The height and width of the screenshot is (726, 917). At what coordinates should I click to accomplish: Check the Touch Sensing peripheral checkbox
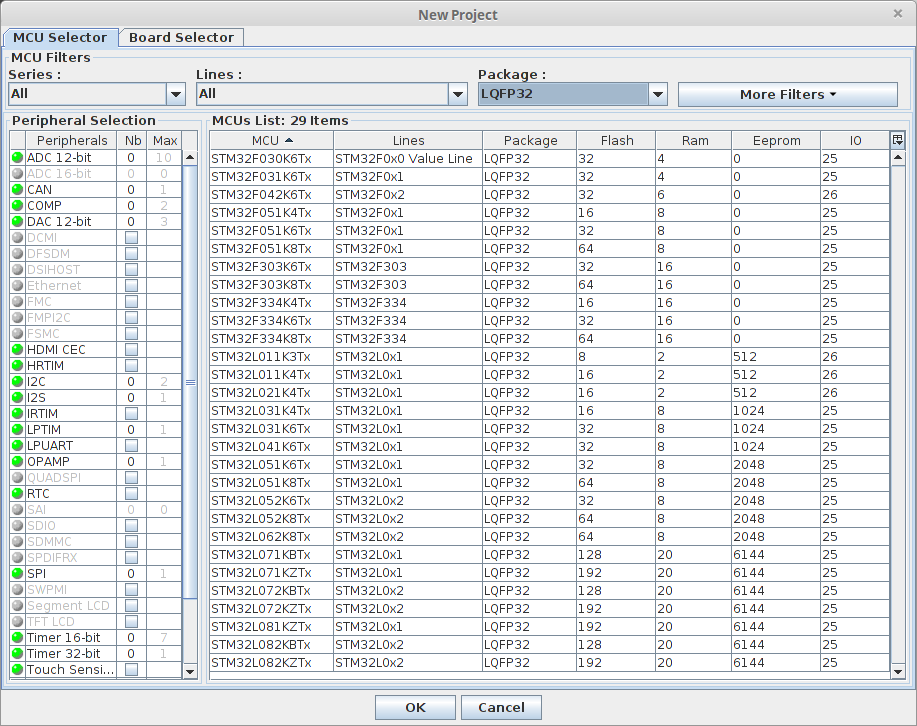pos(132,669)
